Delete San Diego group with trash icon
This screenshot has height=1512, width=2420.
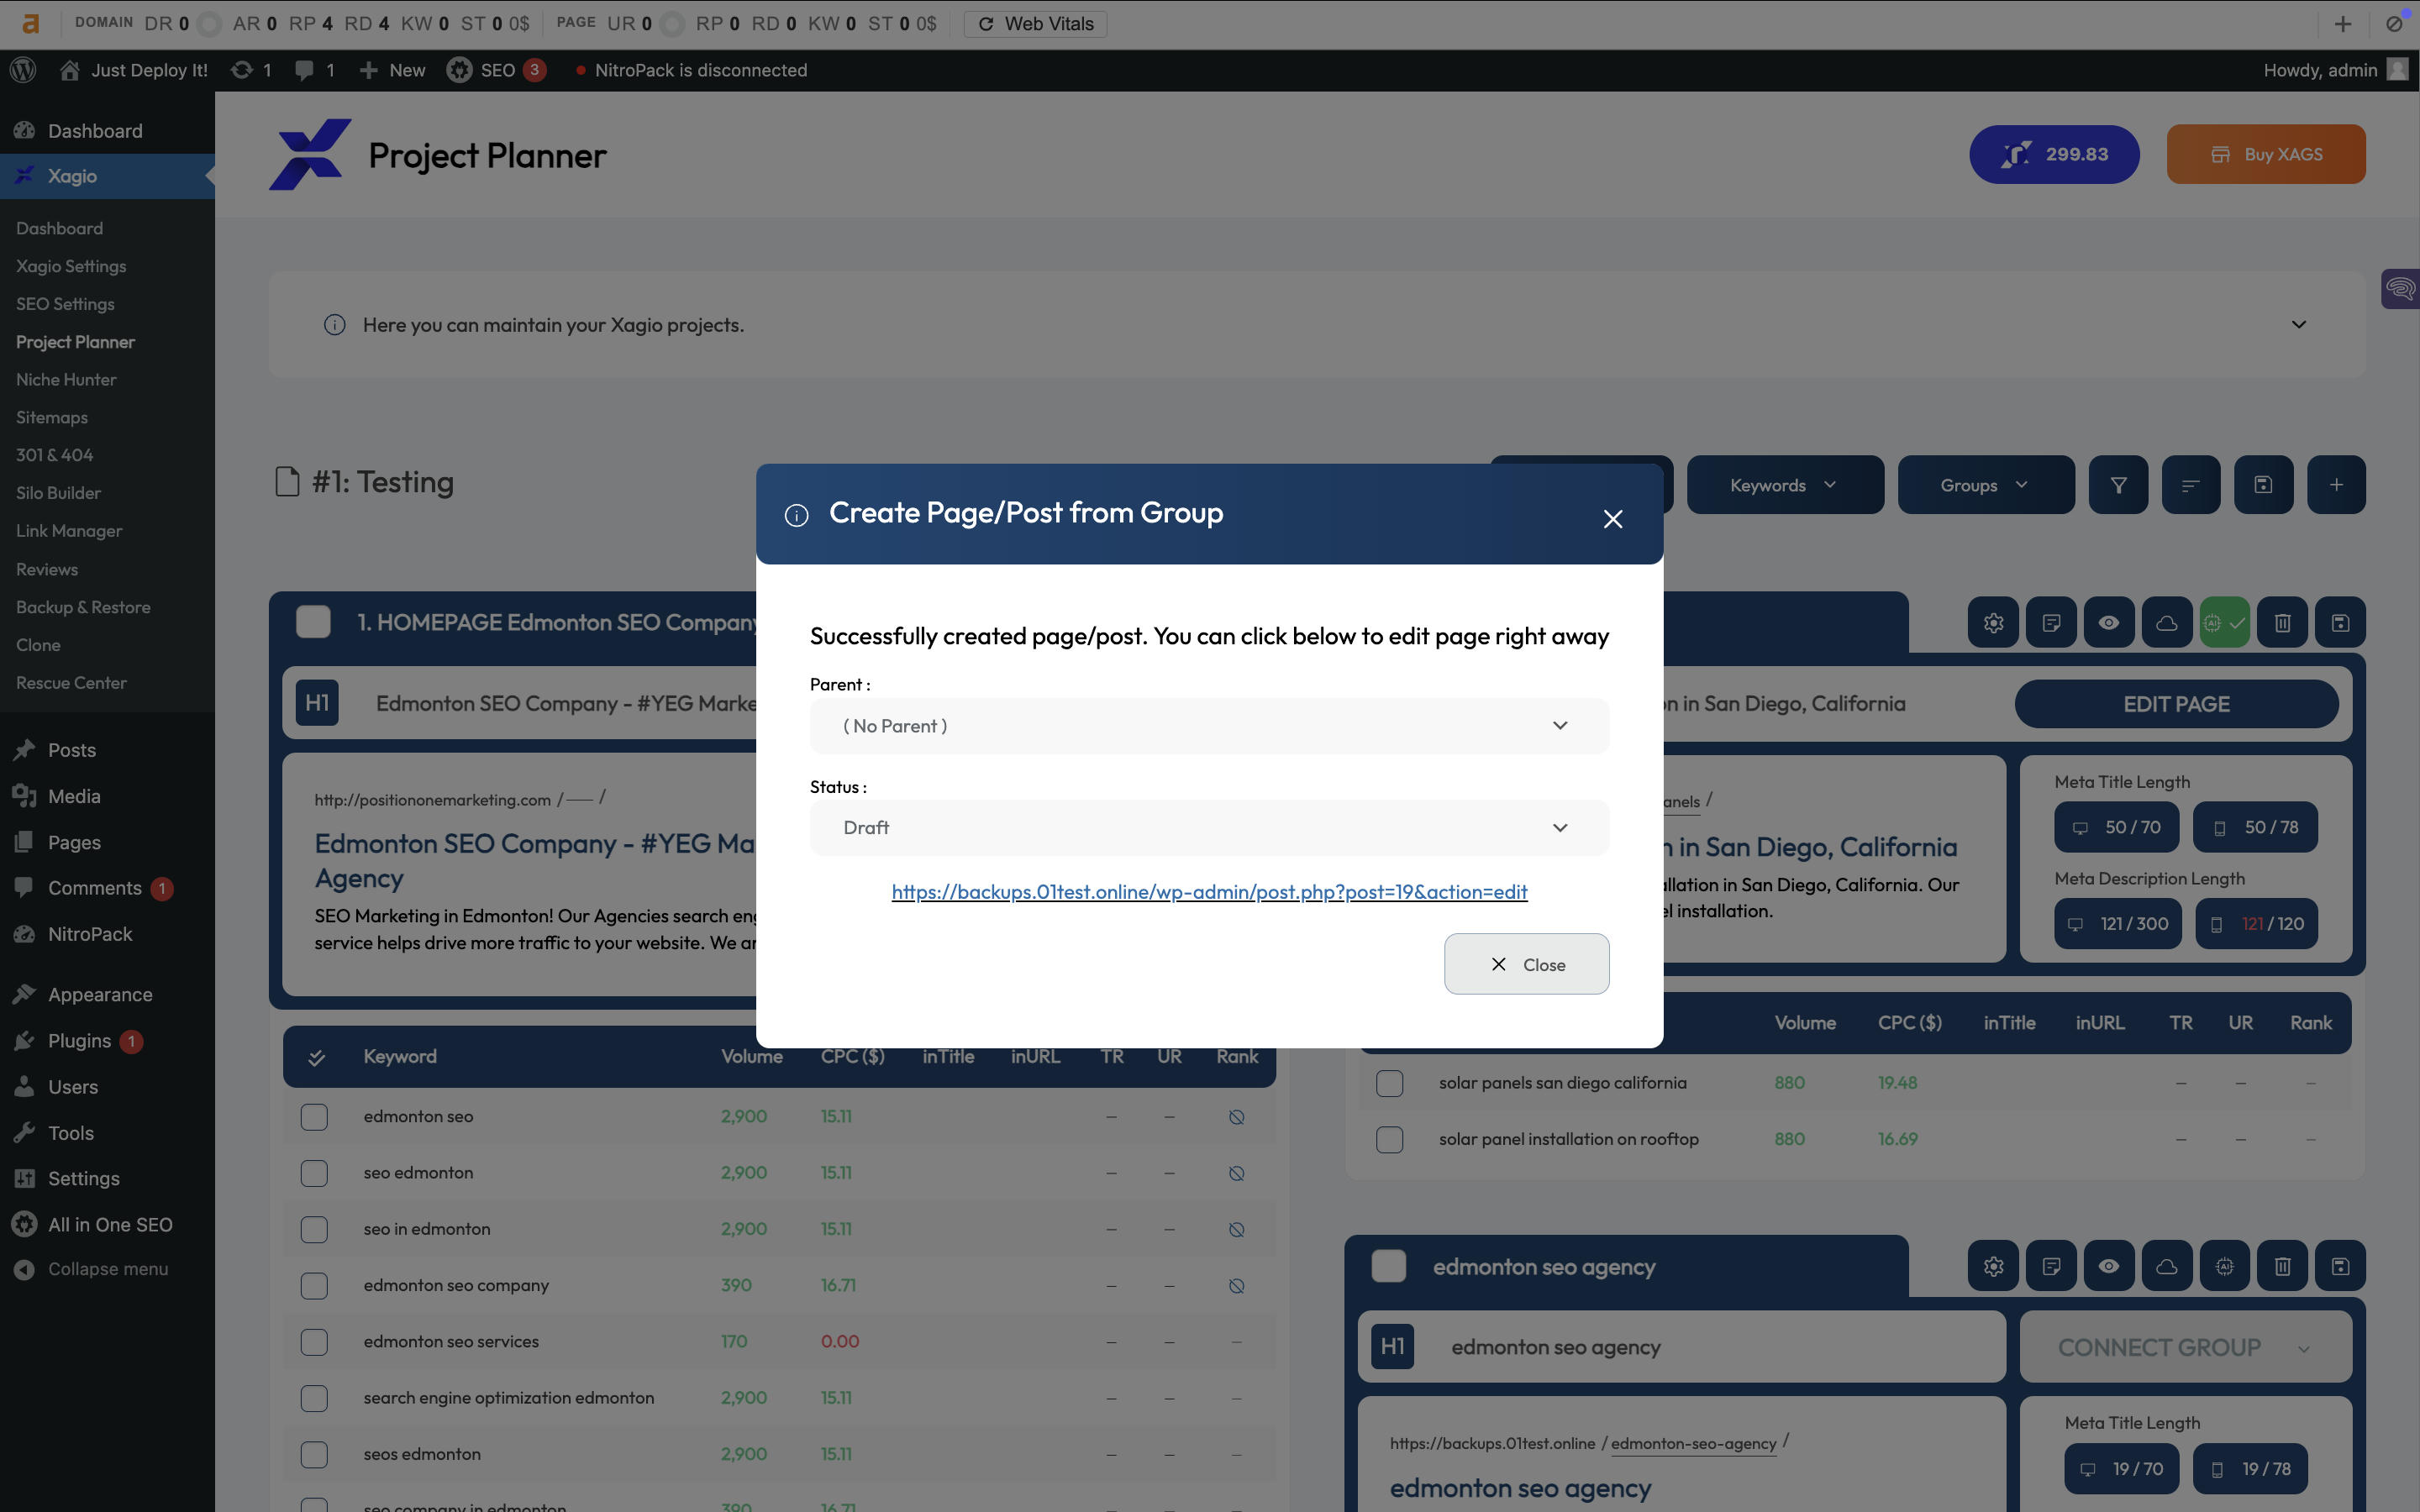tap(2282, 623)
